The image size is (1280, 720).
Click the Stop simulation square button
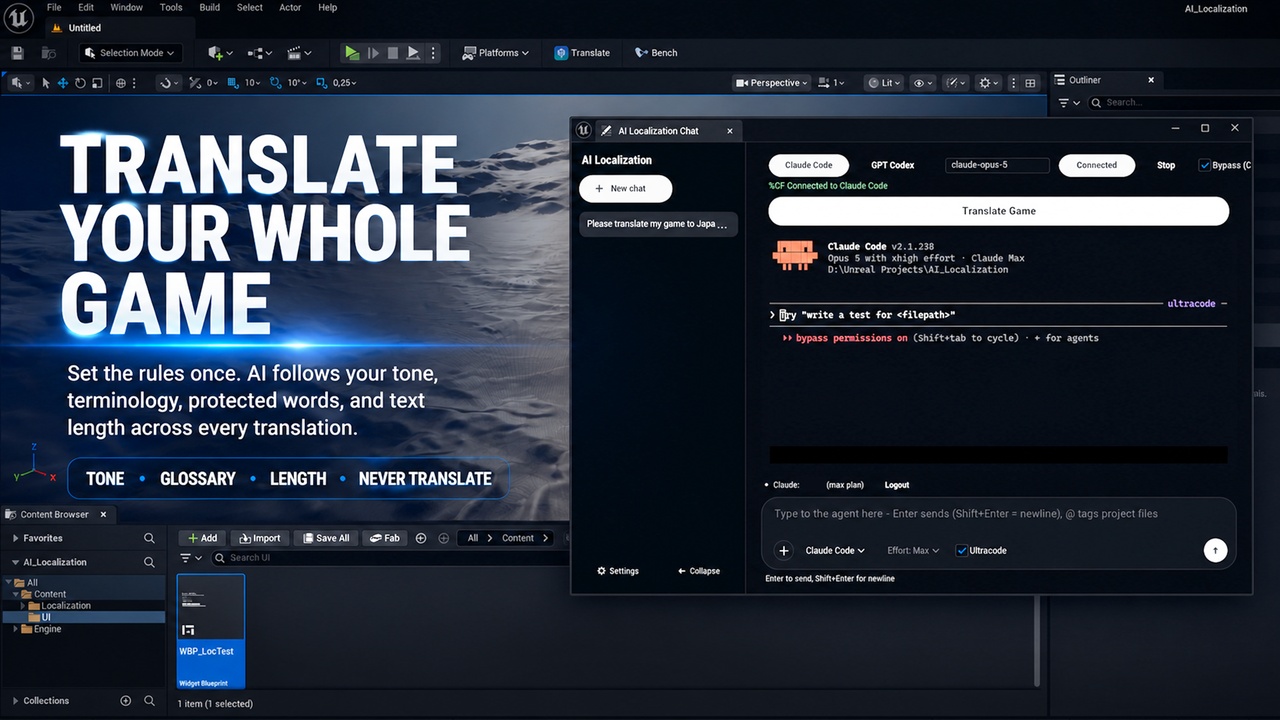(x=393, y=53)
